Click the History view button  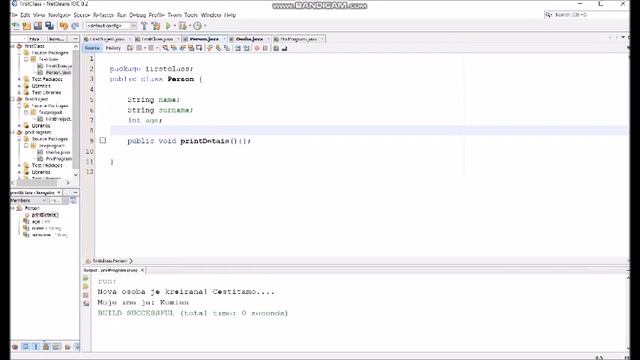[113, 48]
